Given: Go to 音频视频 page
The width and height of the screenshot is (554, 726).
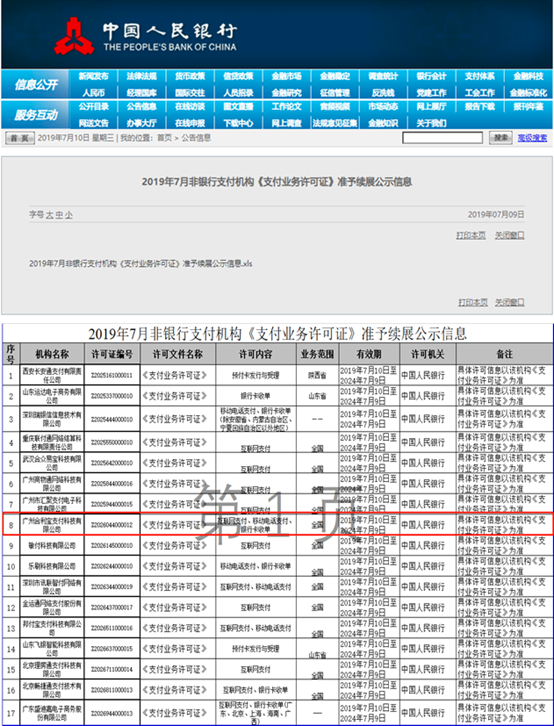Looking at the screenshot, I should [335, 106].
